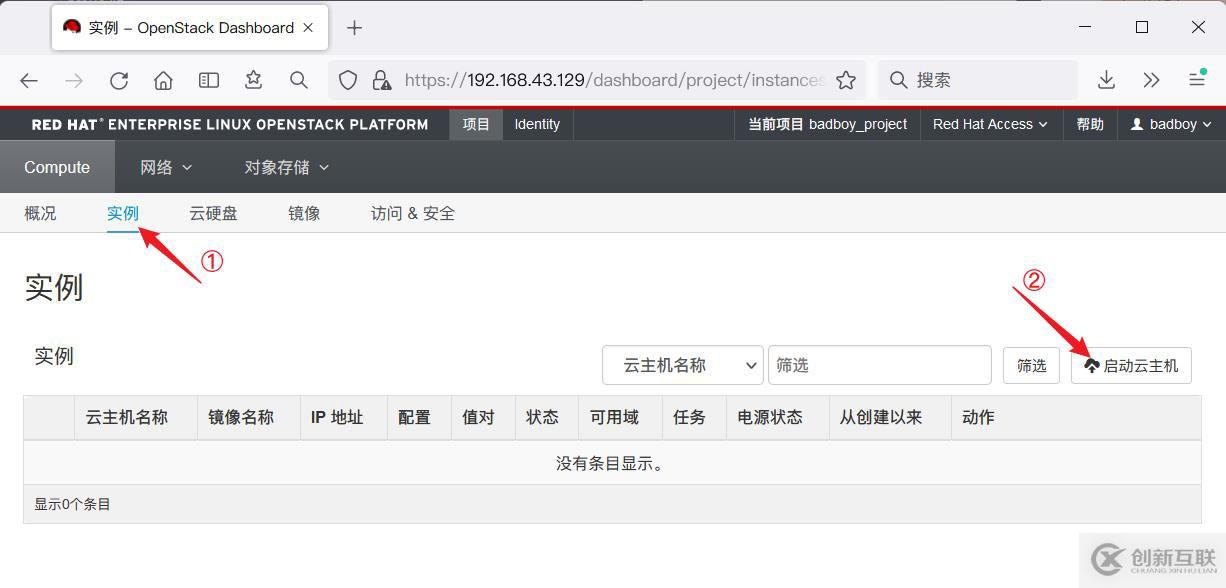Open the browser hamburger menu
This screenshot has width=1226, height=588.
(x=1197, y=81)
